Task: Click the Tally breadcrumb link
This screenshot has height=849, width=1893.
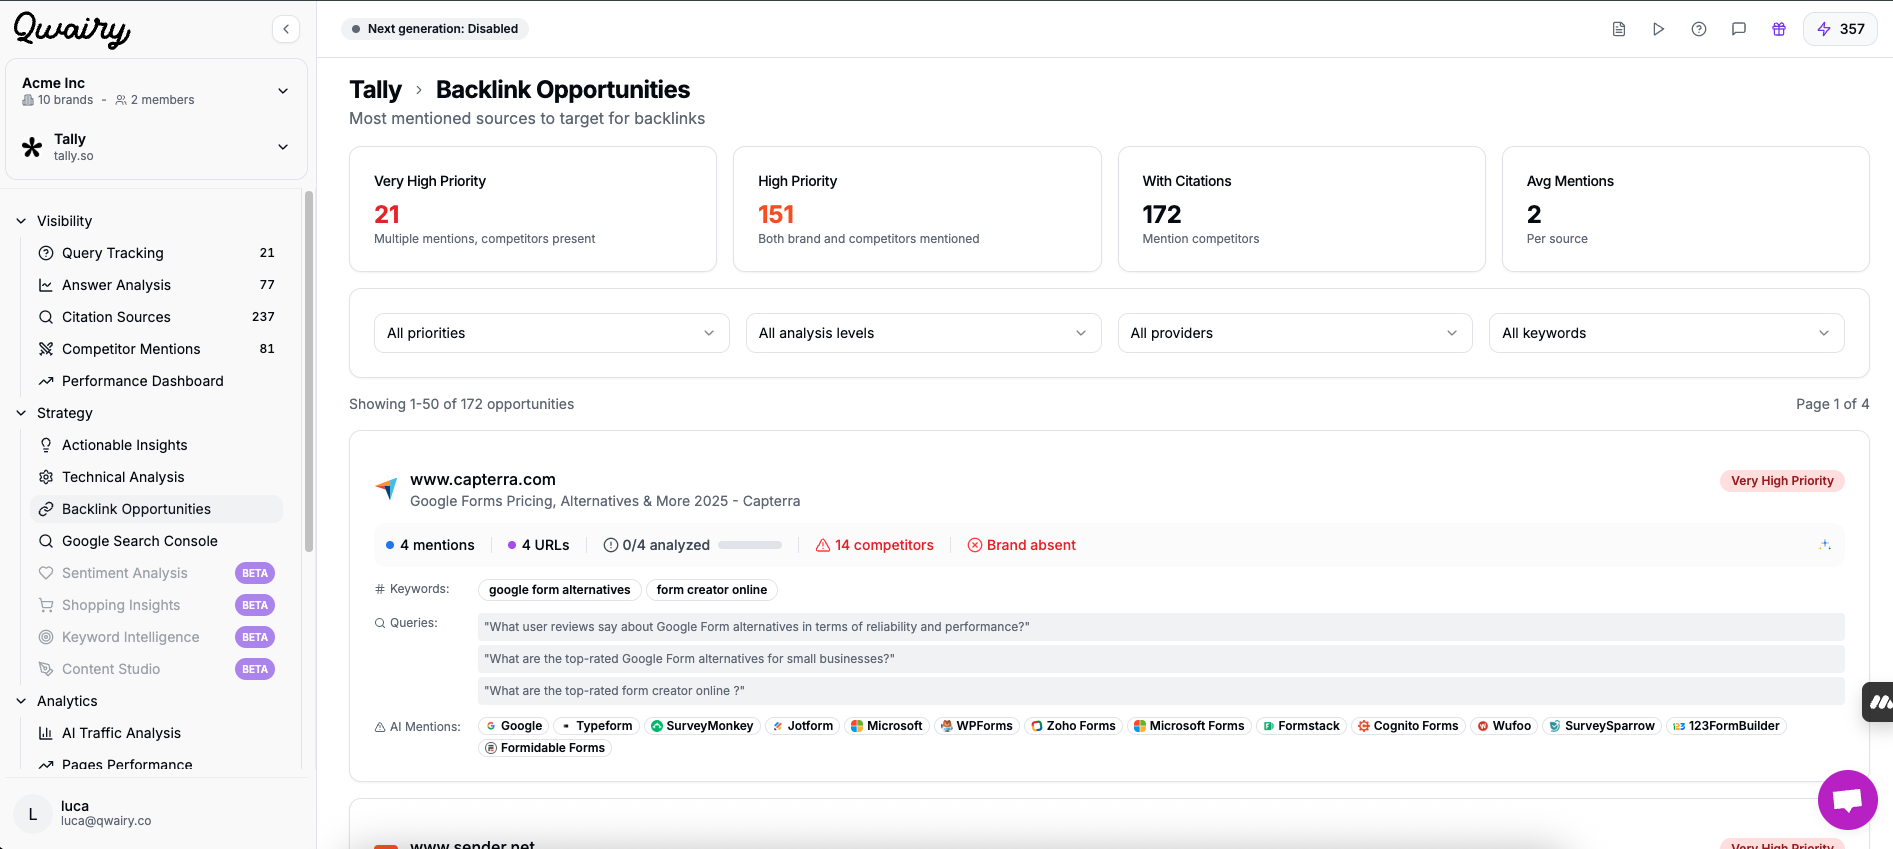Action: (x=375, y=90)
